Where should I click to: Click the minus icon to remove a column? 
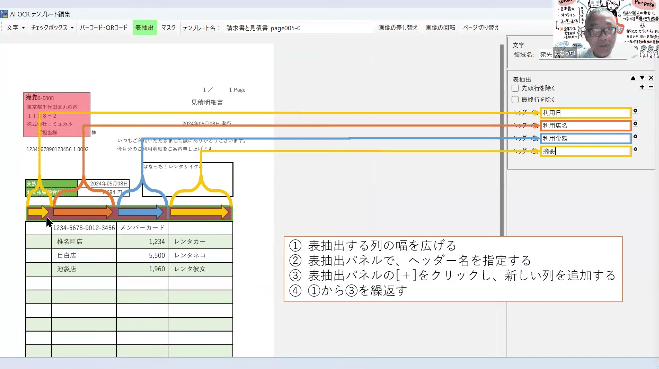tap(651, 87)
